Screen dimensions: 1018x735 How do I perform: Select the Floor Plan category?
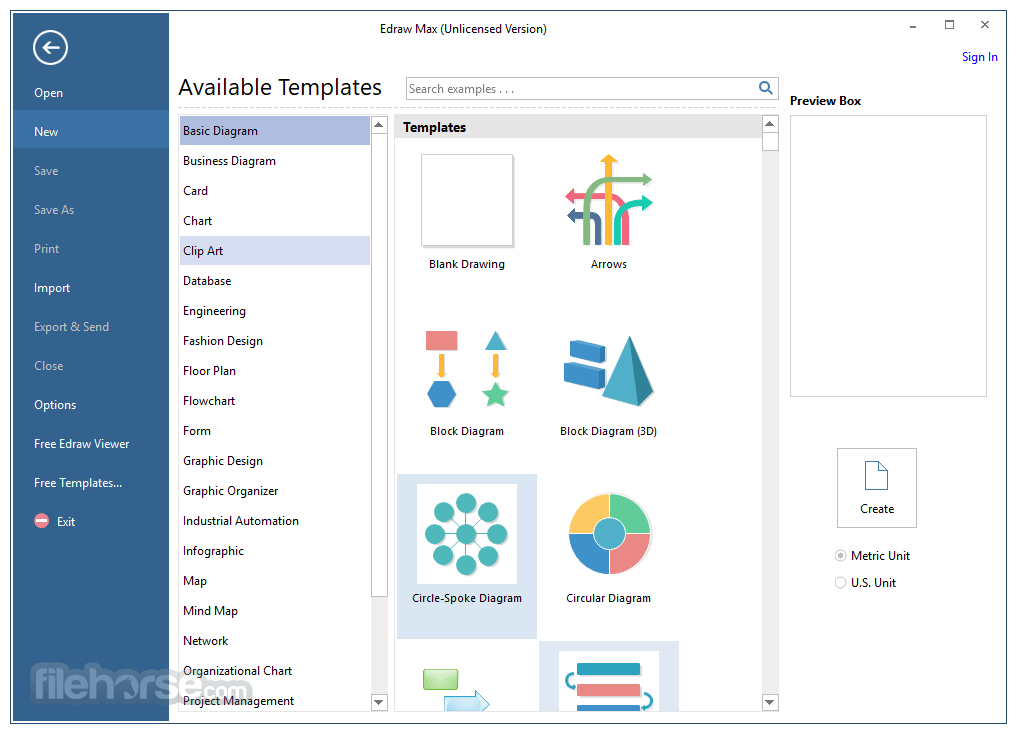(275, 370)
